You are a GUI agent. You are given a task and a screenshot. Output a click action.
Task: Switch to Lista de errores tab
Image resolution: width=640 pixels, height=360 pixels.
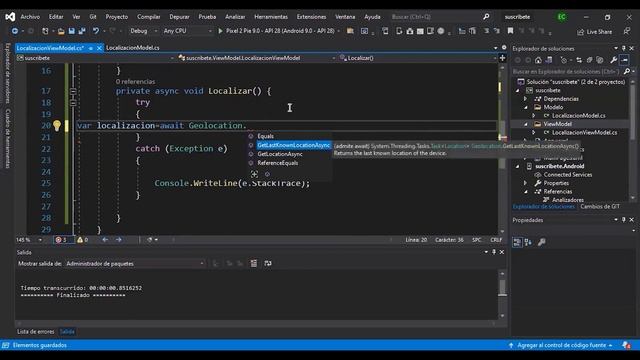[x=36, y=331]
